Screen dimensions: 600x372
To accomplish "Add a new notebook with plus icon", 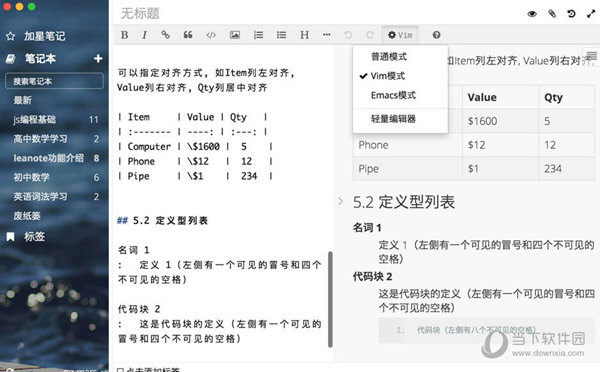I will click(x=98, y=58).
